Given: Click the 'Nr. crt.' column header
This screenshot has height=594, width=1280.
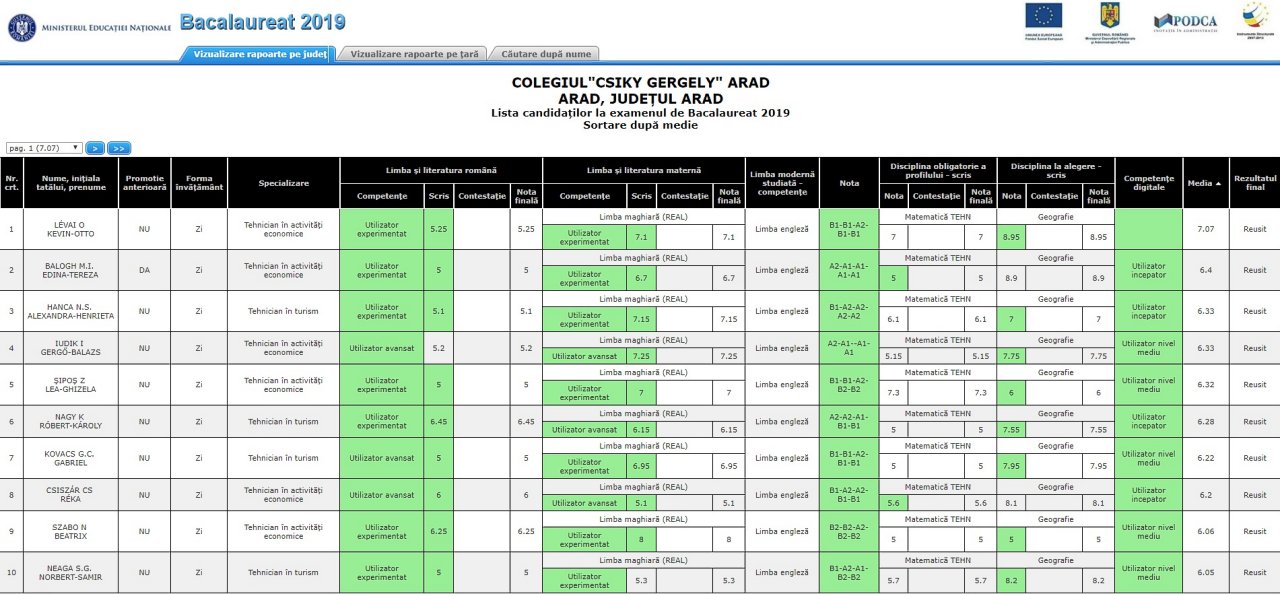Looking at the screenshot, I should (x=11, y=183).
